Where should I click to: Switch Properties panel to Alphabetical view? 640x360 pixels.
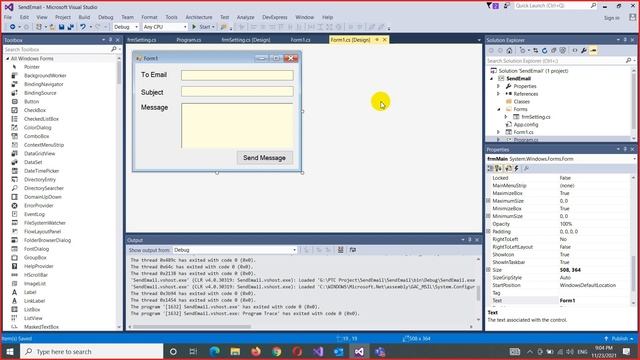pos(498,168)
